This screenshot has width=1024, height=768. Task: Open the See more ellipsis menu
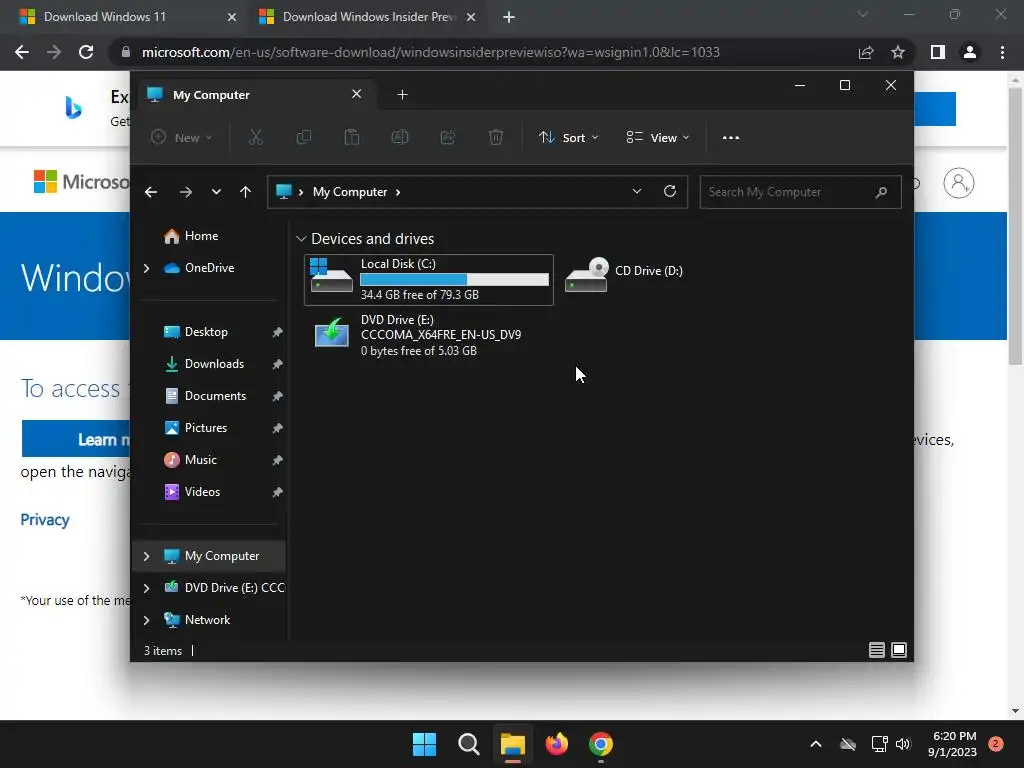pos(731,138)
